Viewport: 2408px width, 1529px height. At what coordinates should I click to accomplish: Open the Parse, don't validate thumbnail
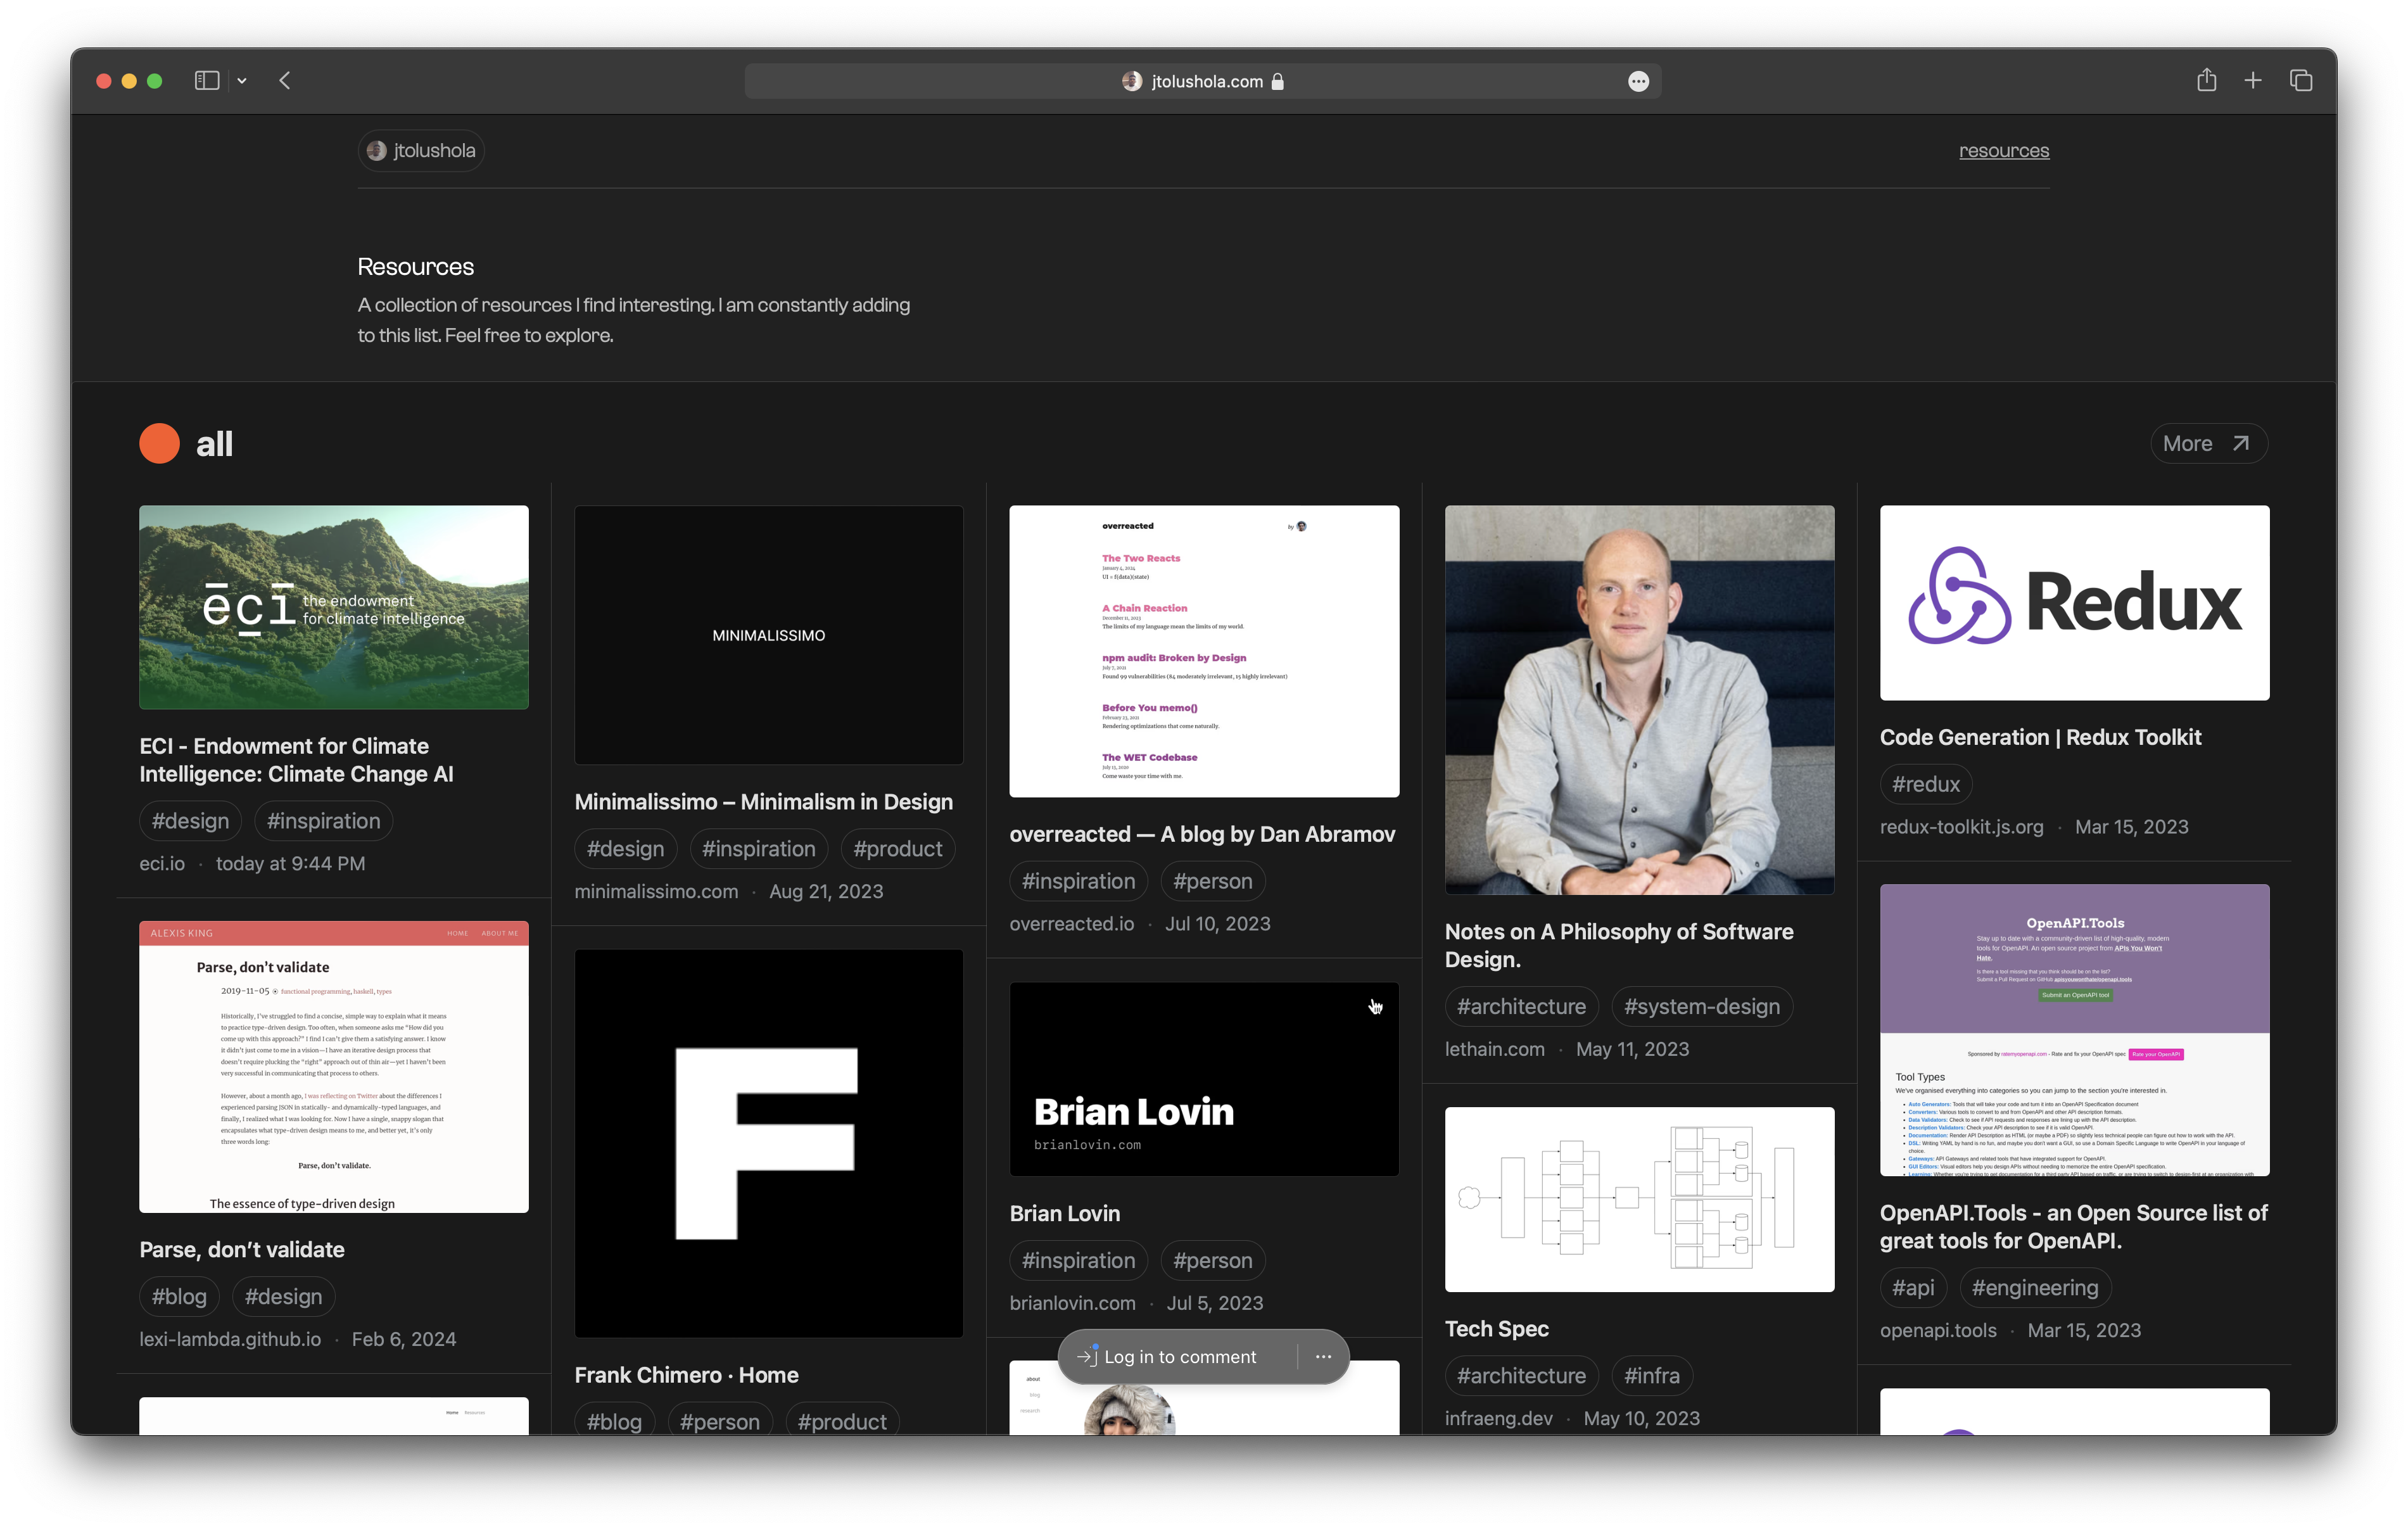(x=334, y=1067)
